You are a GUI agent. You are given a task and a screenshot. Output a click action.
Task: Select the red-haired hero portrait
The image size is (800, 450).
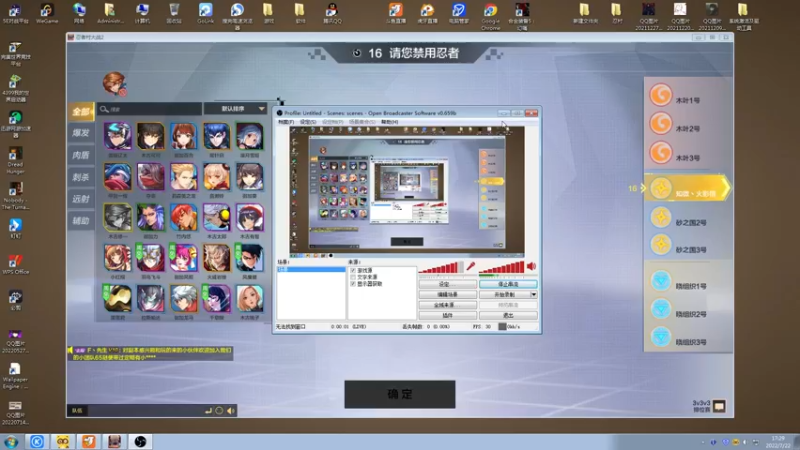184,217
